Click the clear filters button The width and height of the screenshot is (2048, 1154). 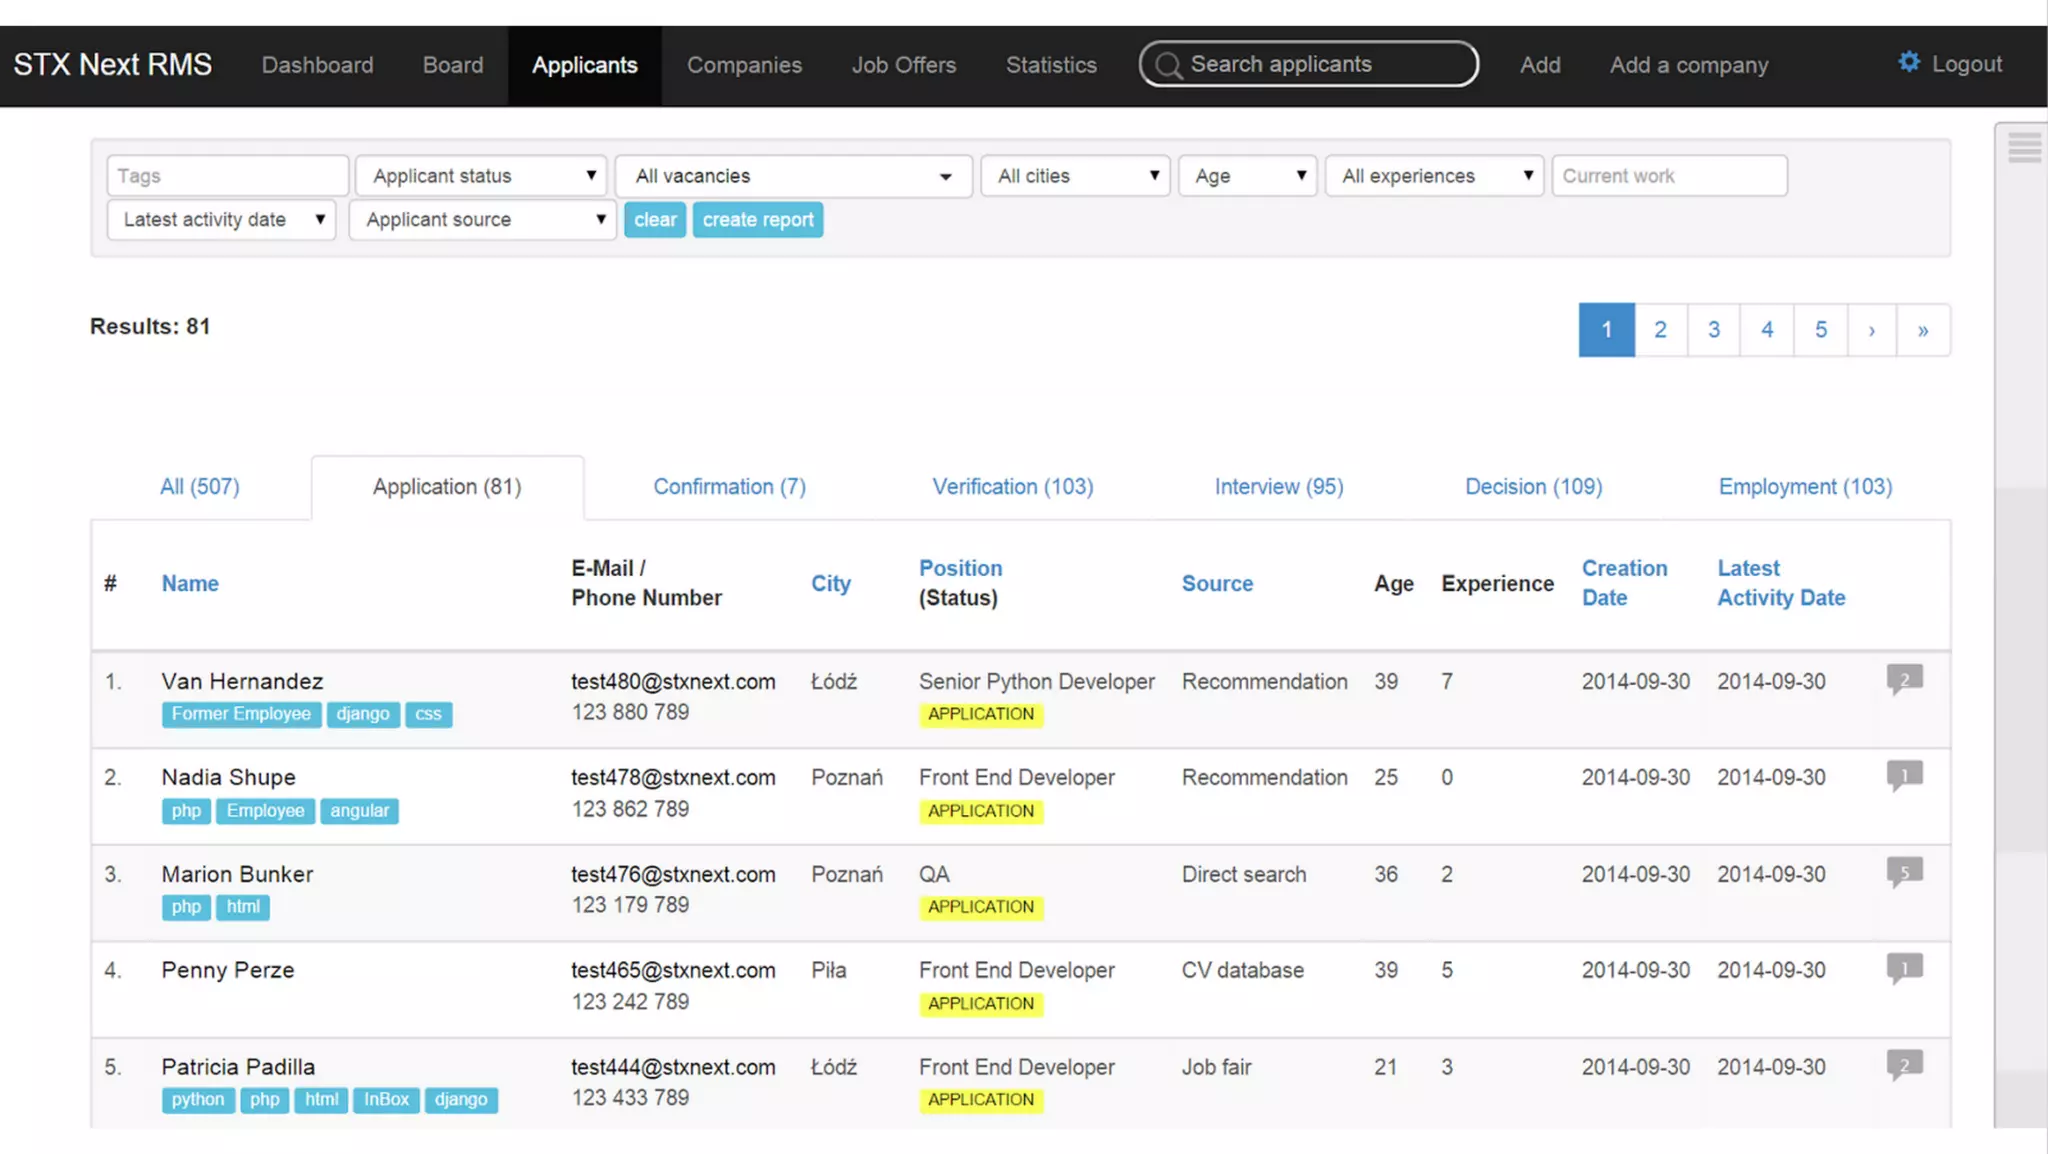[x=655, y=220]
